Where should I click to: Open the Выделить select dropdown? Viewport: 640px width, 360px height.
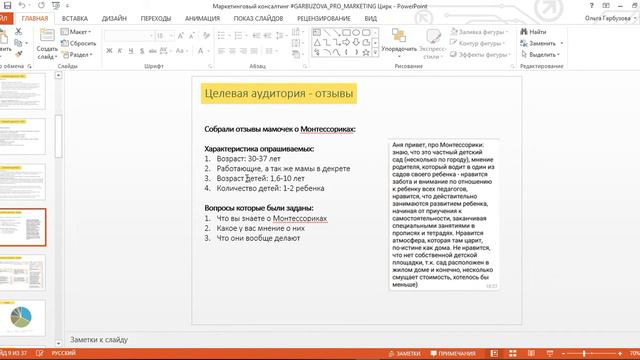click(540, 54)
